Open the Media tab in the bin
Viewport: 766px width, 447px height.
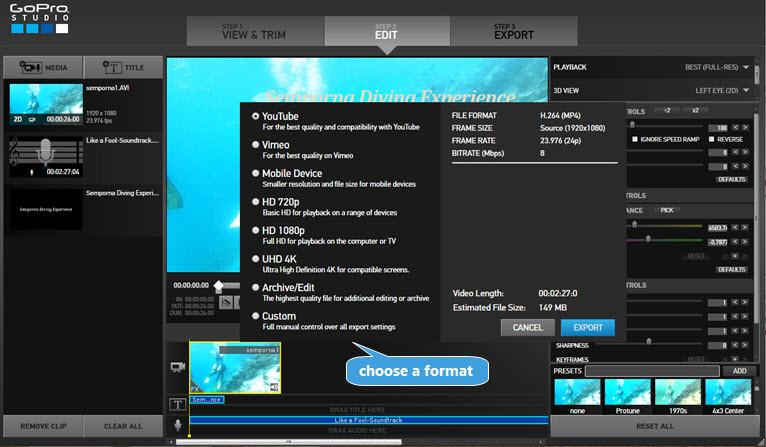coord(43,67)
